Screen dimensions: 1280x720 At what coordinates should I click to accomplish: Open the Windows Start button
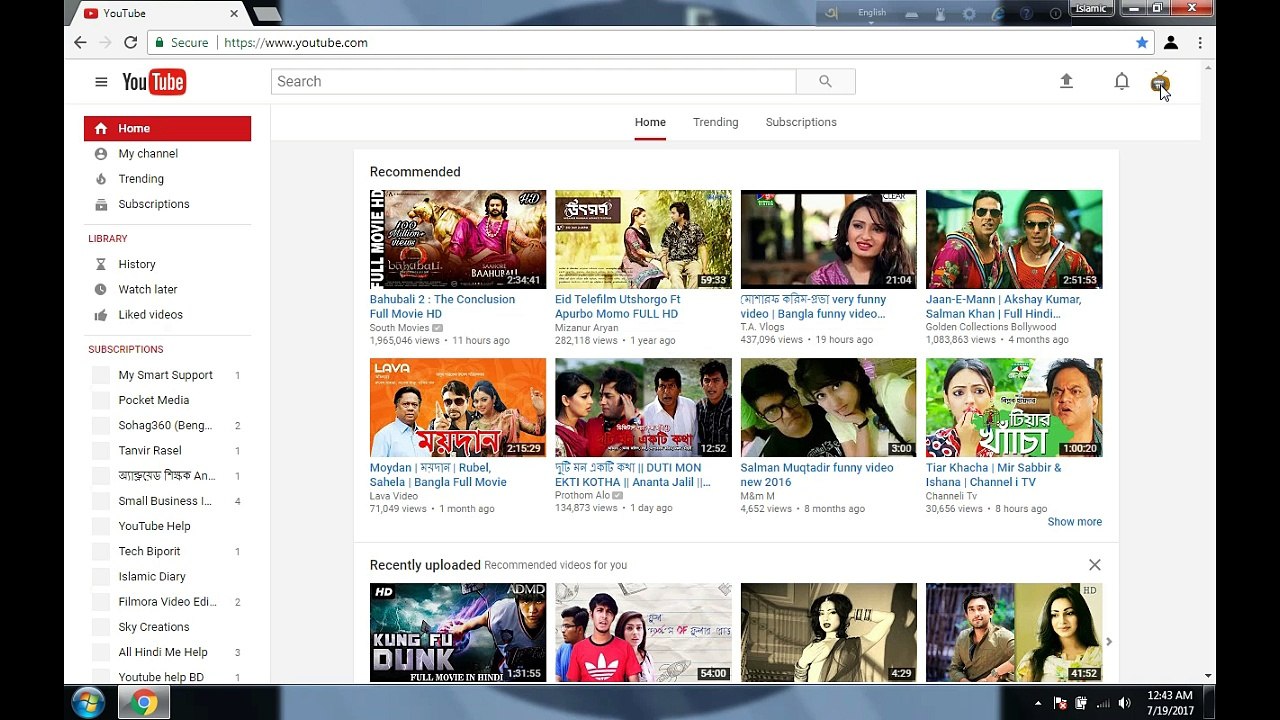(x=89, y=703)
